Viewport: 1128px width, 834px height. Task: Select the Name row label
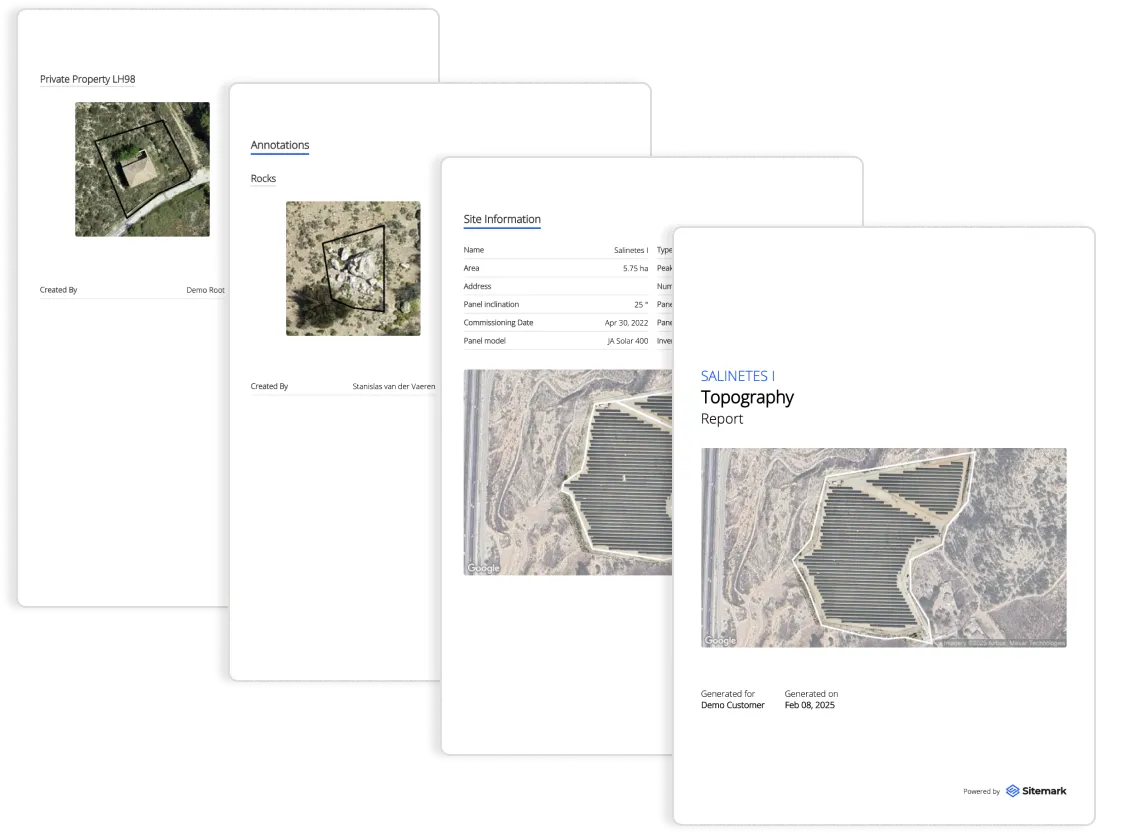pyautogui.click(x=473, y=250)
